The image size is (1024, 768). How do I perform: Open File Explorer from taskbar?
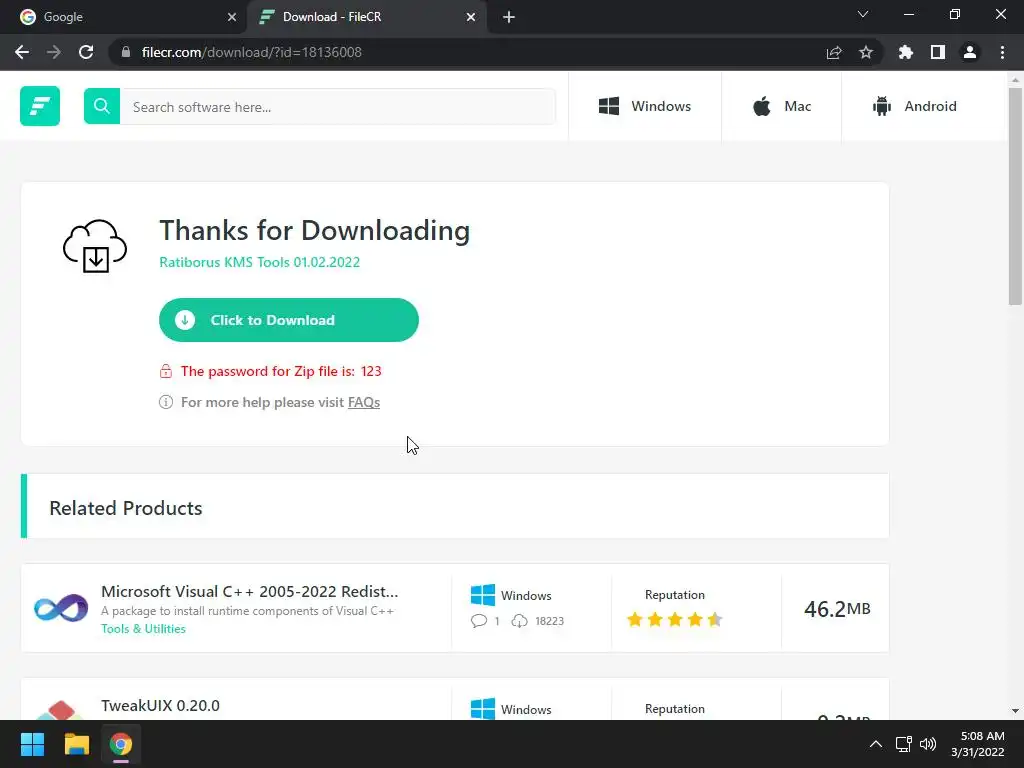click(x=76, y=744)
